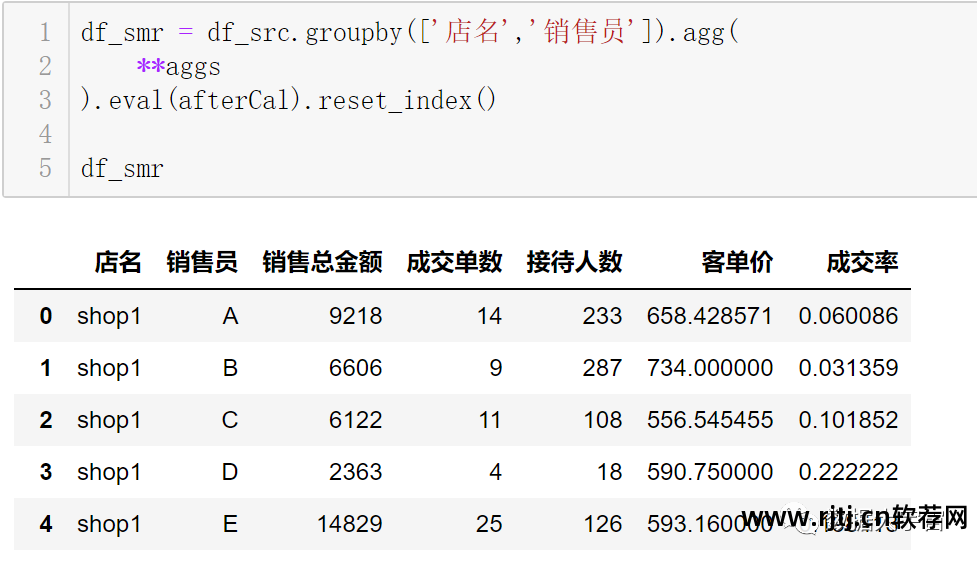Screen dimensions: 977x563
Task: Click the 接待人数 column header
Action: pyautogui.click(x=574, y=262)
